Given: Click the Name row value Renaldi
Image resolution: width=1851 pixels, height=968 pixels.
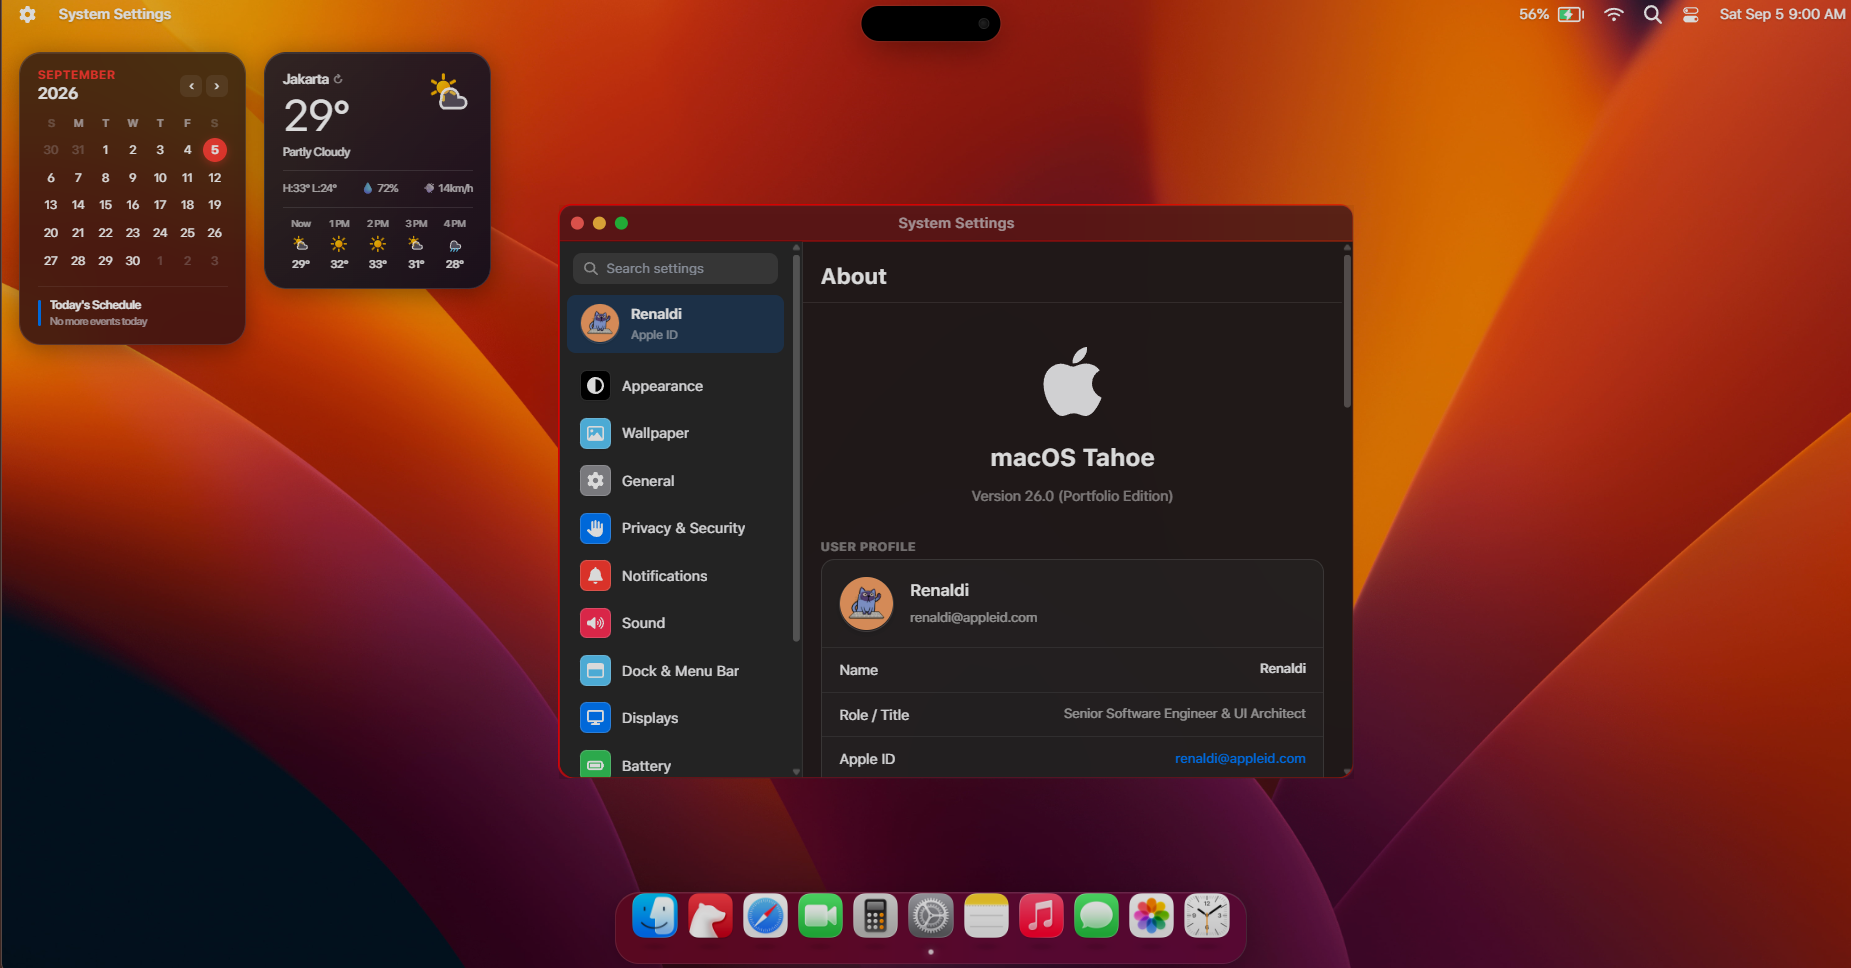Looking at the screenshot, I should 1283,669.
